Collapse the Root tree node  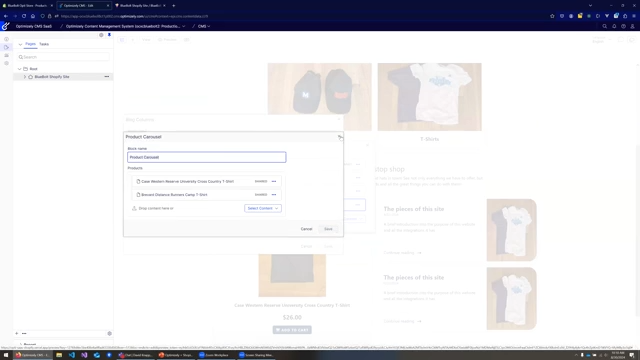click(x=19, y=69)
